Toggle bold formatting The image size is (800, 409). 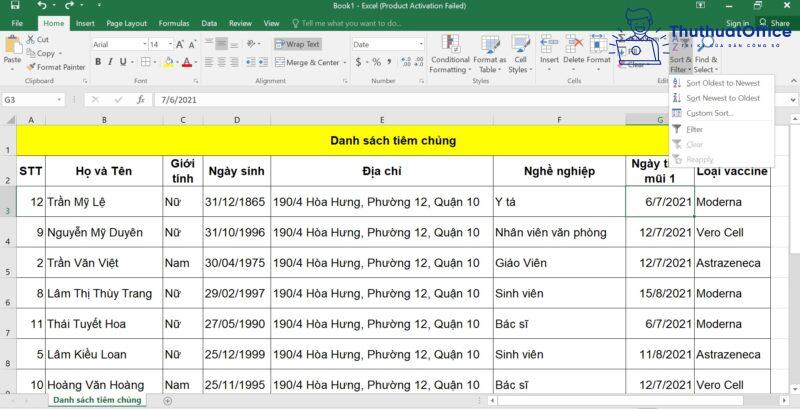point(98,62)
